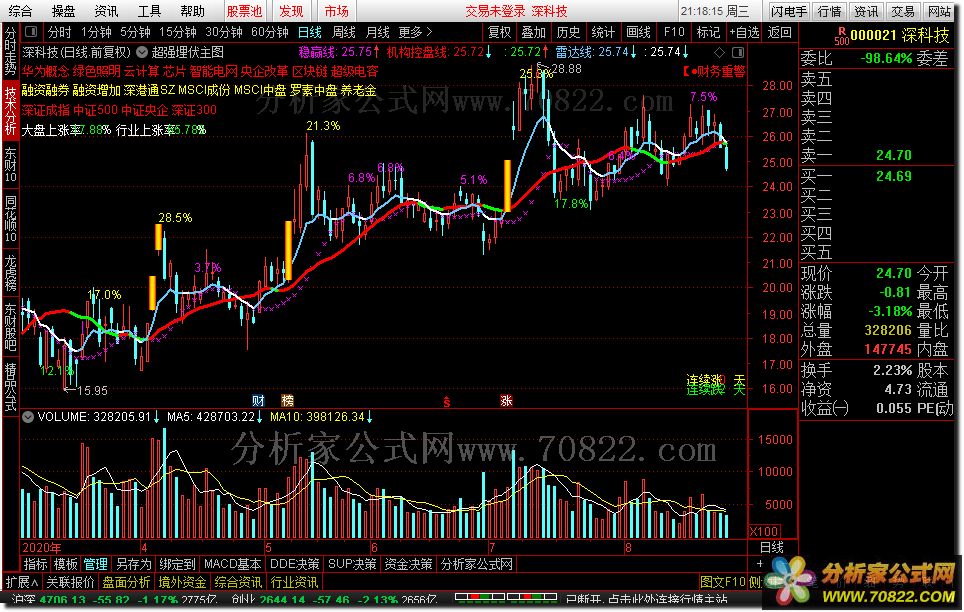Select the 15分钟 period
964x612 pixels.
178,32
